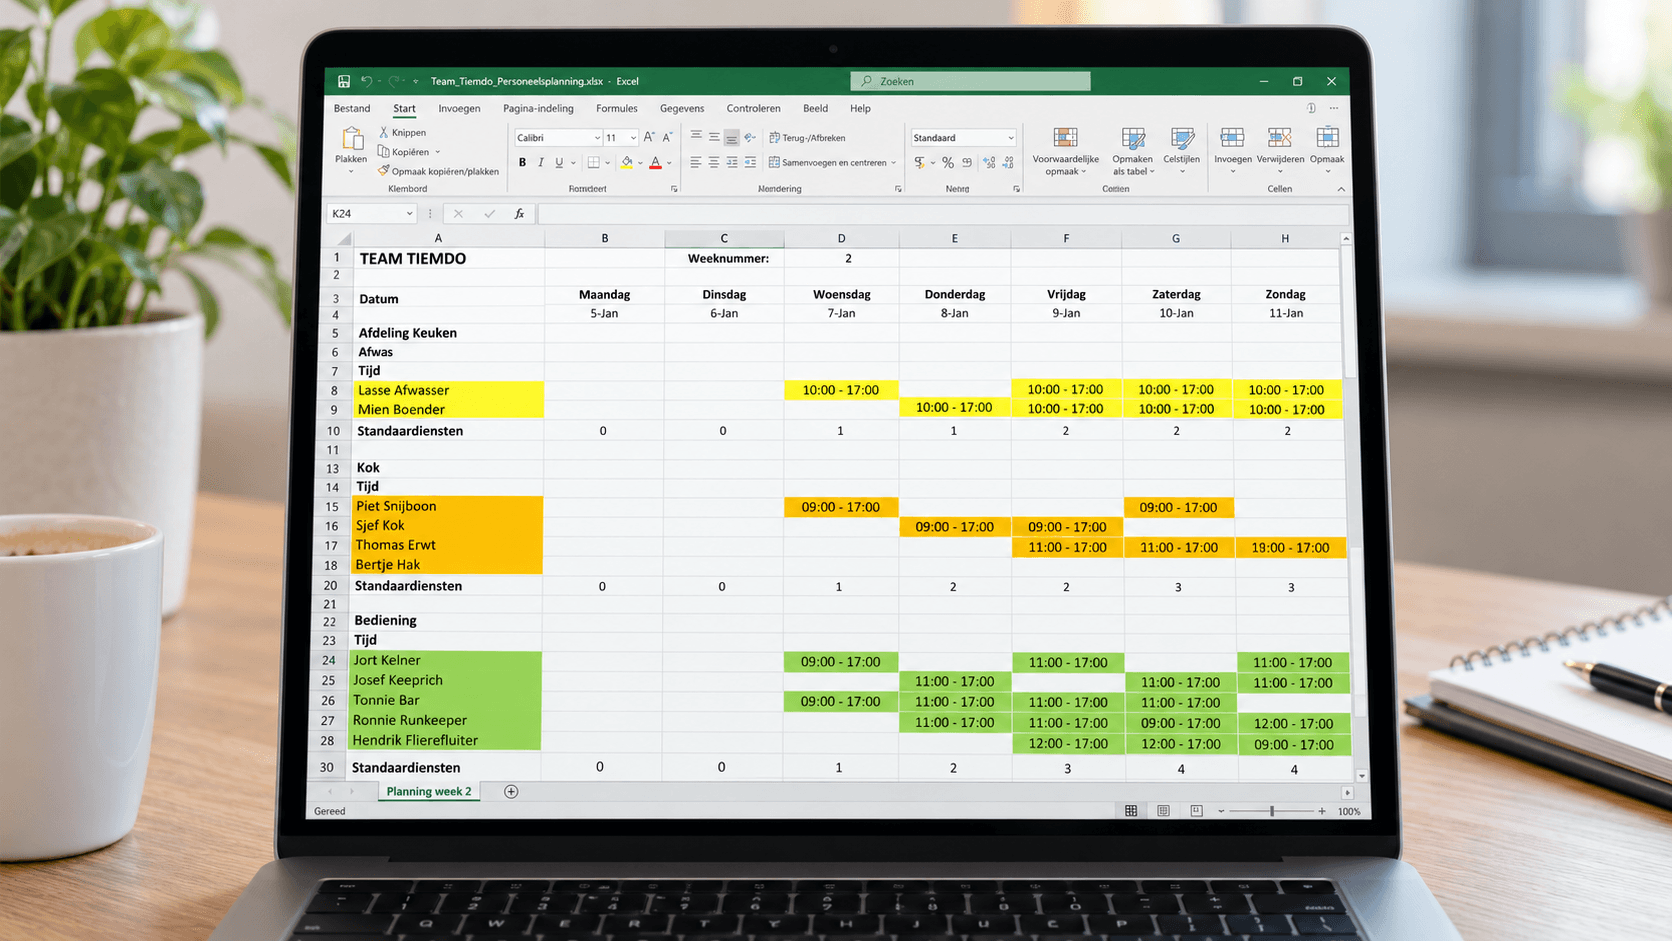Click the increase font size icon
Screen dimensions: 1672x941
click(649, 137)
